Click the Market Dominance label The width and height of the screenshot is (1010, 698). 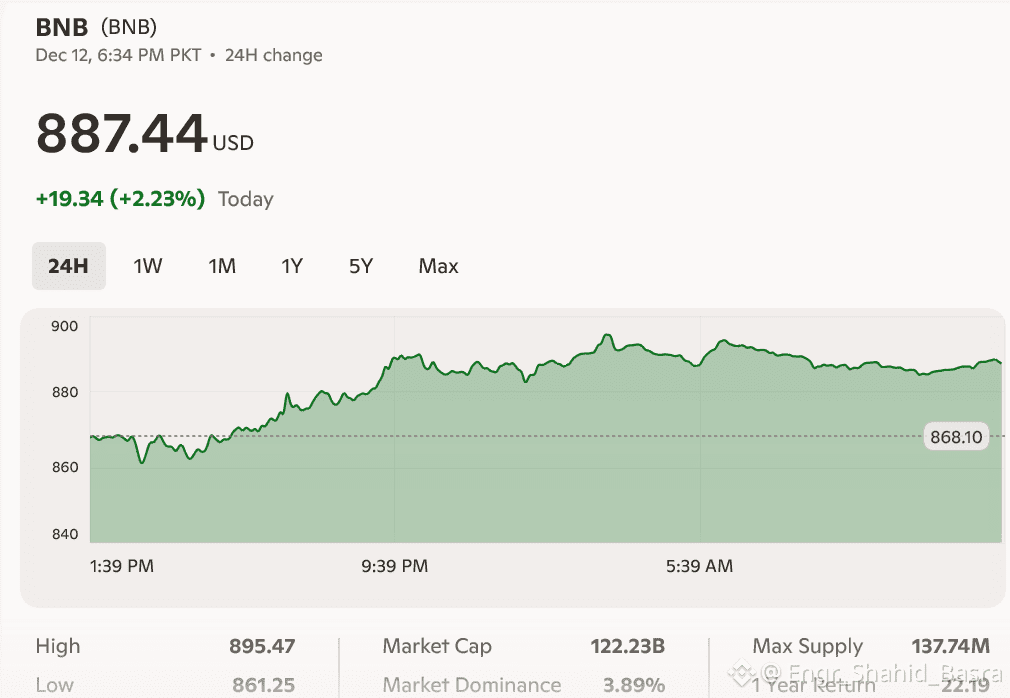point(472,685)
